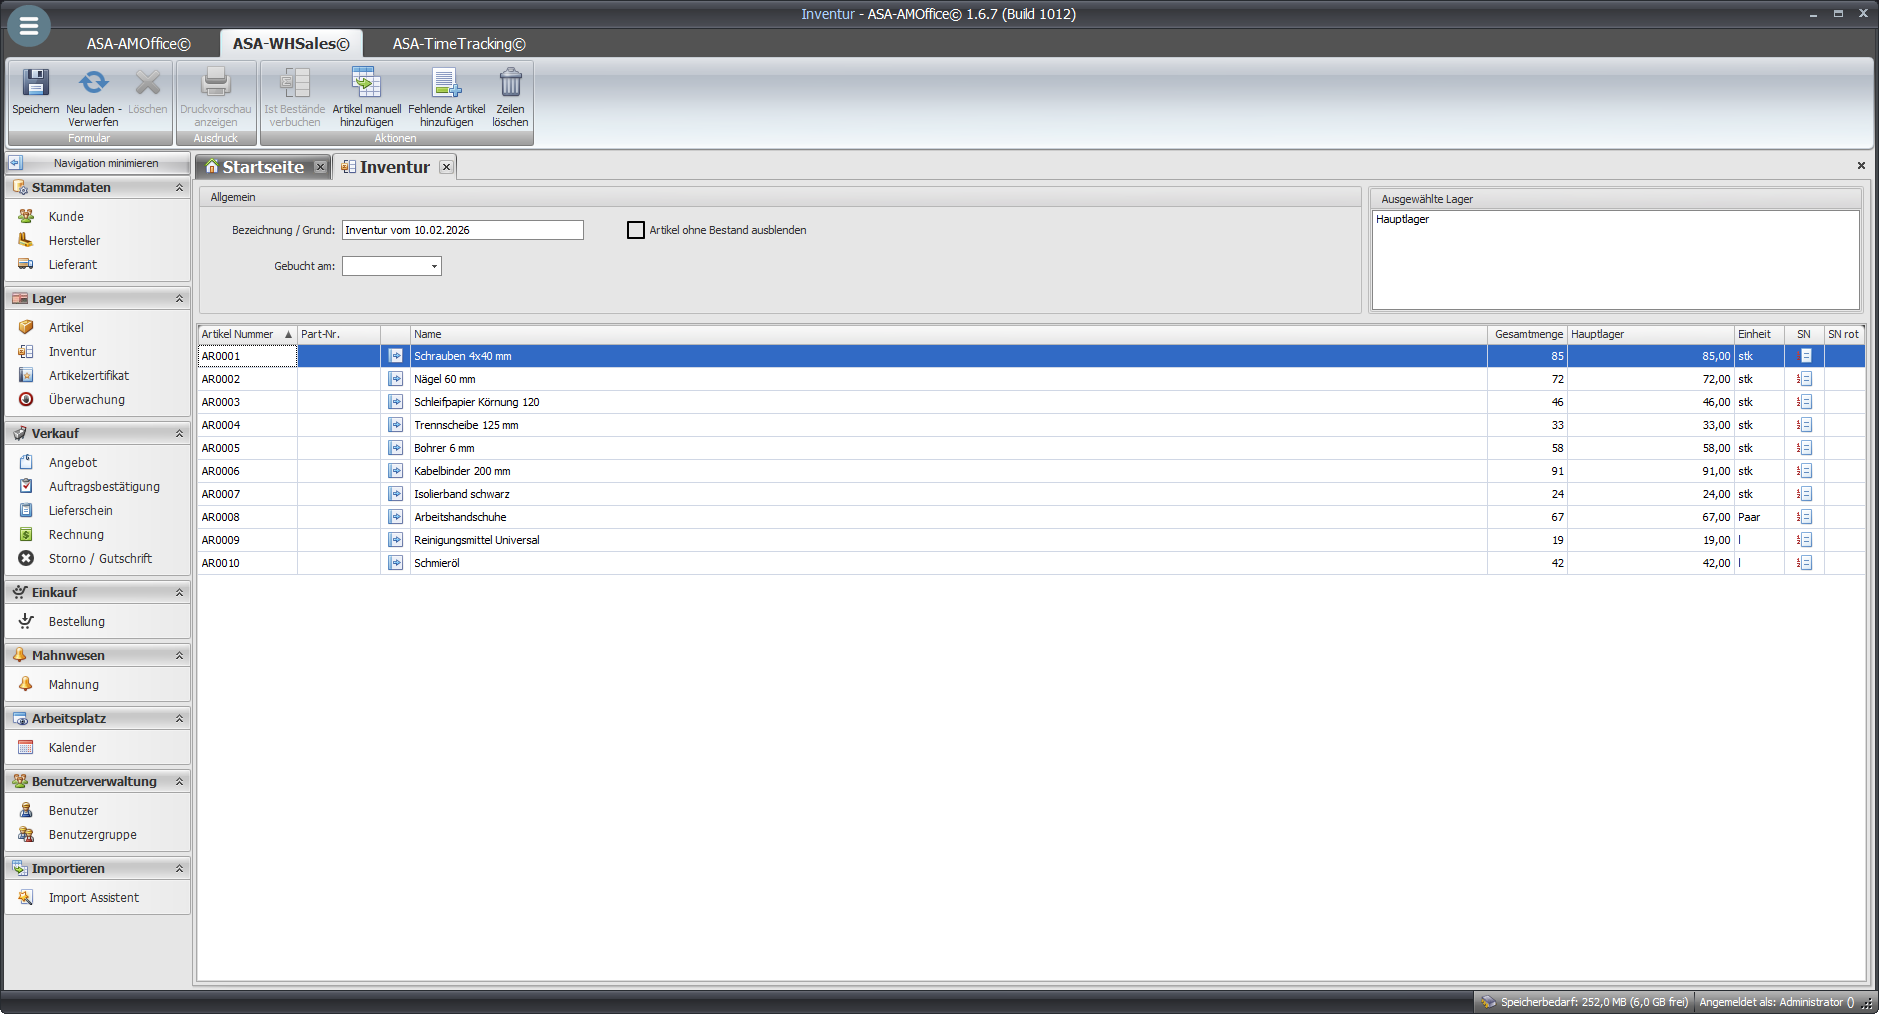The image size is (1879, 1014).
Task: Click the Zeilen löschen trash icon
Action: tap(510, 84)
